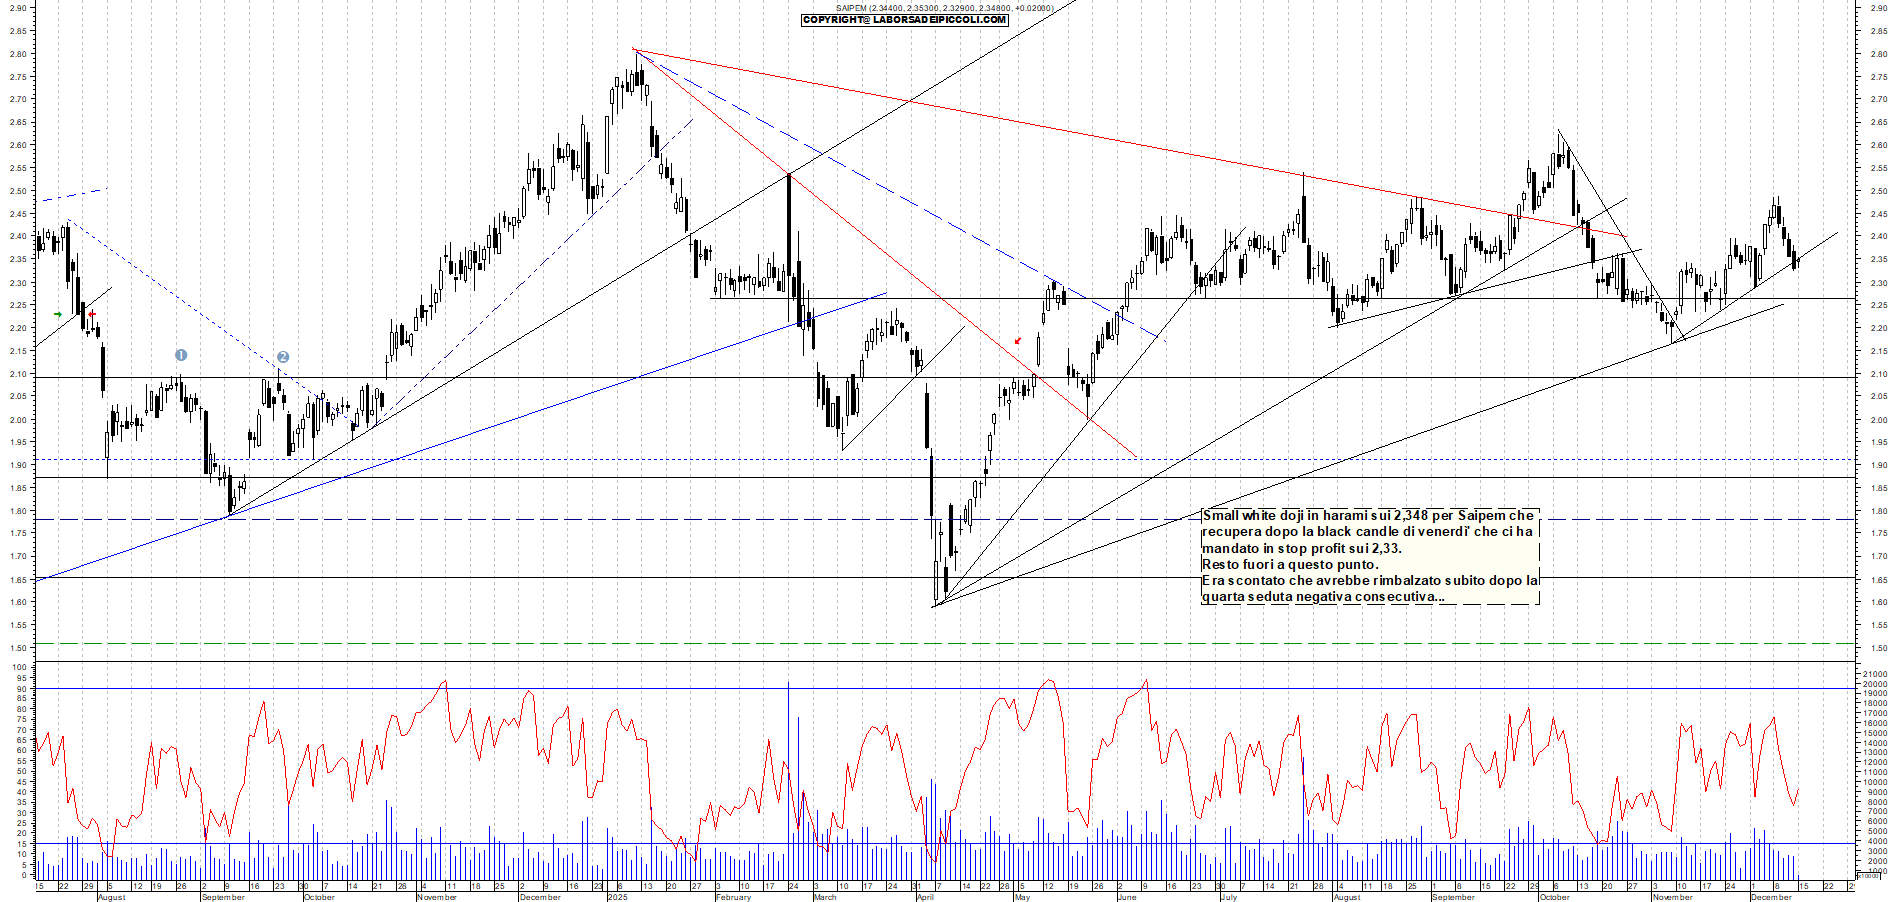Click the COPYRIGHT LABORSADEIPICCOLI.COM label
This screenshot has height=902, width=1890.
click(905, 20)
